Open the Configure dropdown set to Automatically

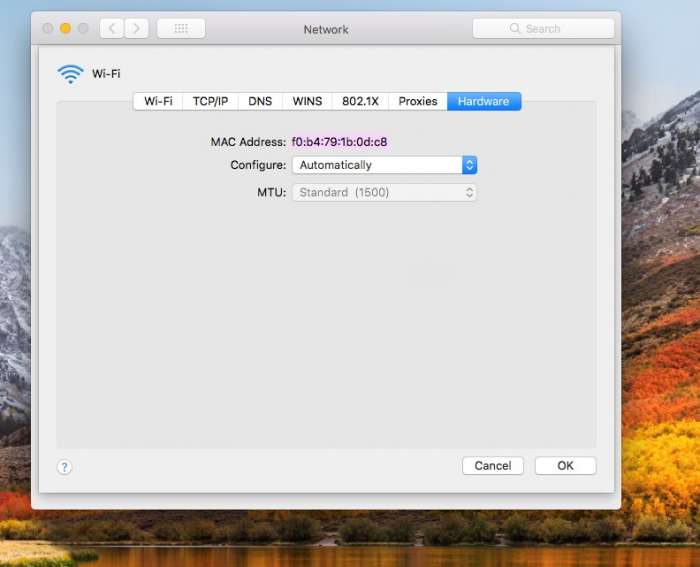pos(384,165)
